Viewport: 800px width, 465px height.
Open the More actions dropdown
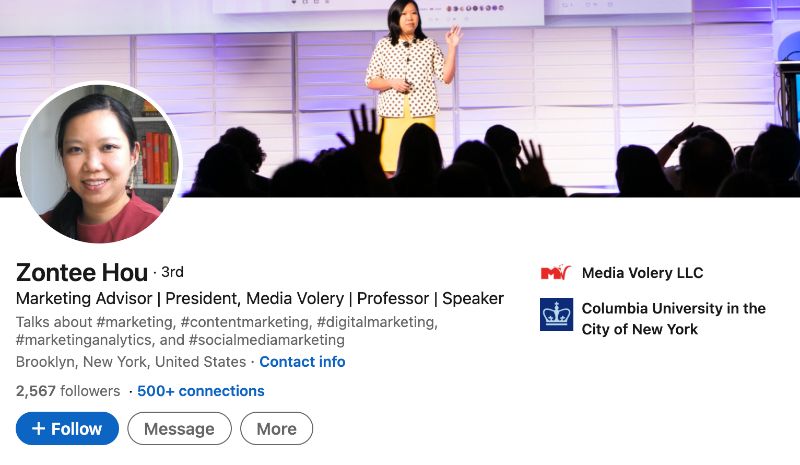coord(276,429)
